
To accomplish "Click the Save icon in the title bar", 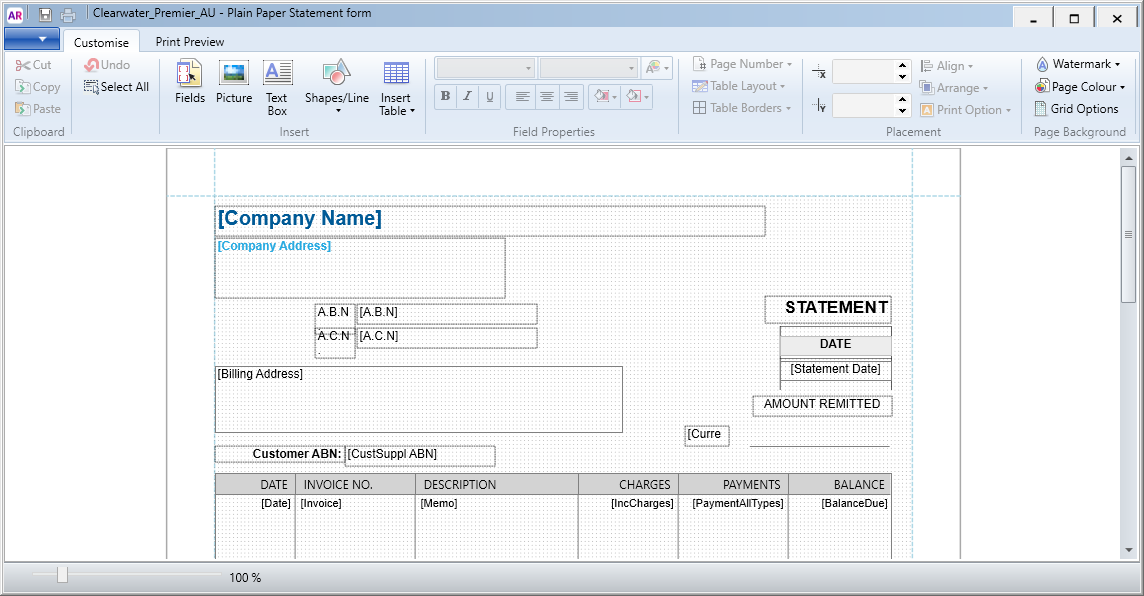I will [44, 14].
